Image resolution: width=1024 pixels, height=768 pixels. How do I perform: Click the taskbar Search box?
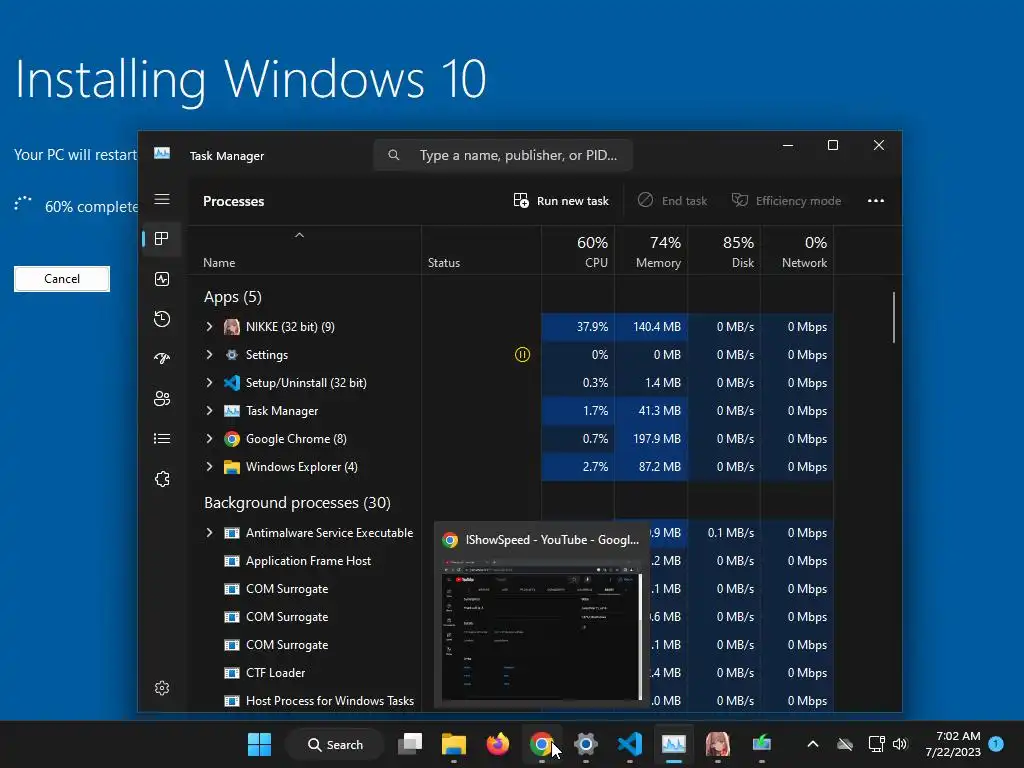pyautogui.click(x=335, y=744)
